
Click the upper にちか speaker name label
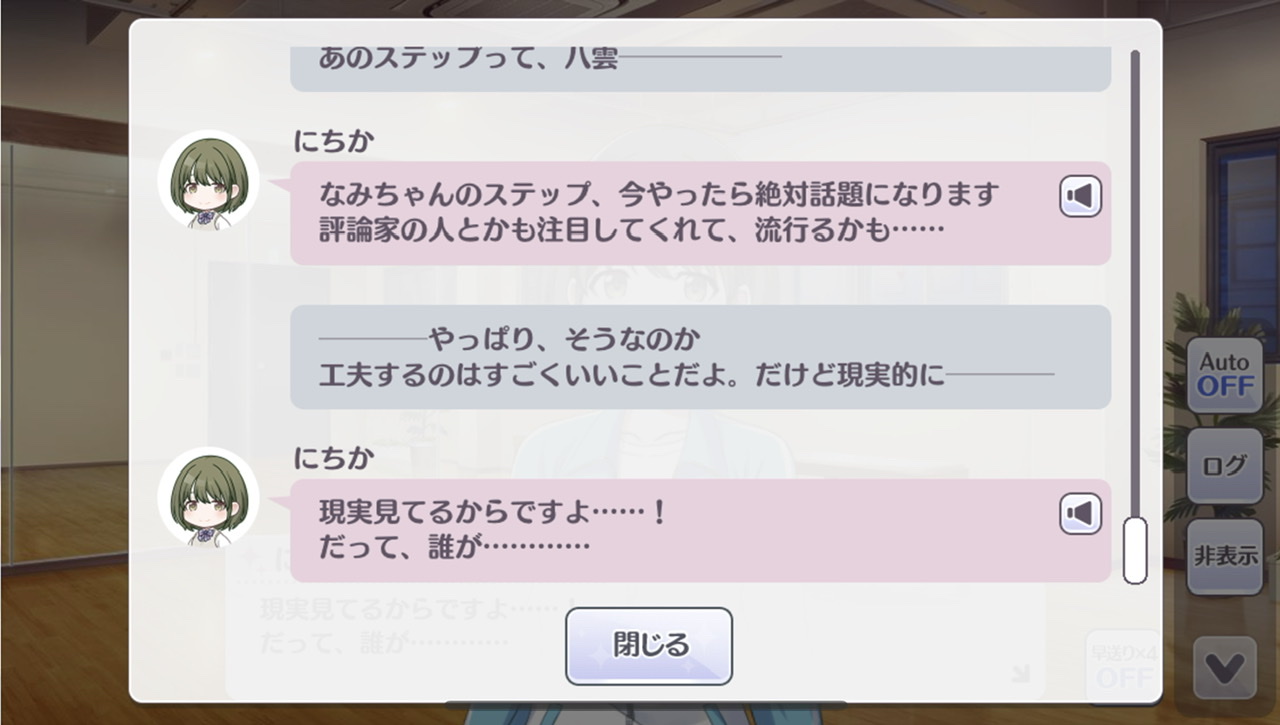[333, 142]
